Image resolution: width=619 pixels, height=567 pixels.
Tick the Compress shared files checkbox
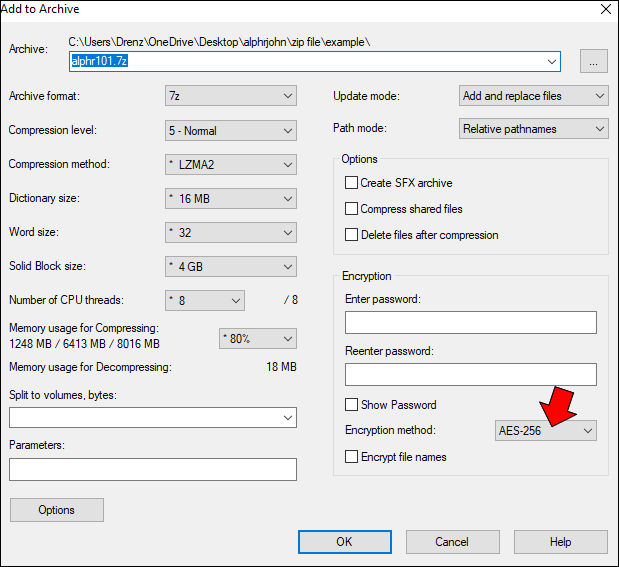tap(351, 208)
